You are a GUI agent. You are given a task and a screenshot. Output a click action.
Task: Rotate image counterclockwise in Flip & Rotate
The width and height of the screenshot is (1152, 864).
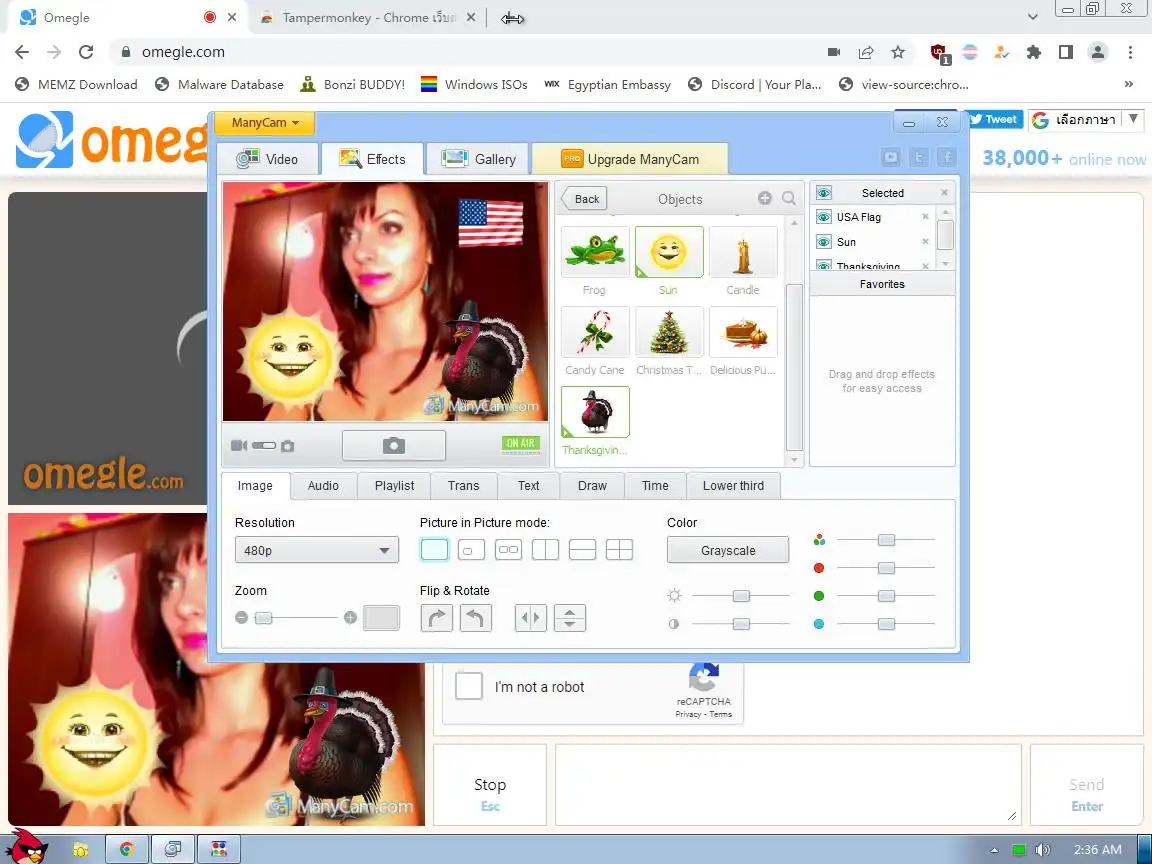(475, 618)
